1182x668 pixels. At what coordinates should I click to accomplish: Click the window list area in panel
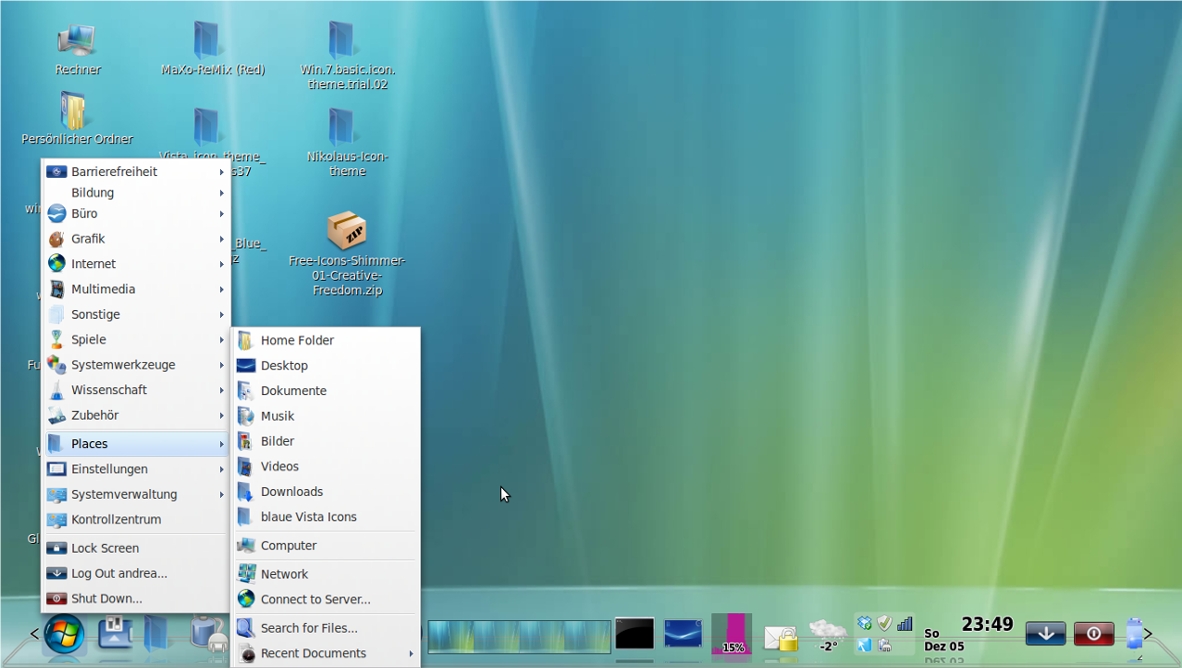pos(519,636)
